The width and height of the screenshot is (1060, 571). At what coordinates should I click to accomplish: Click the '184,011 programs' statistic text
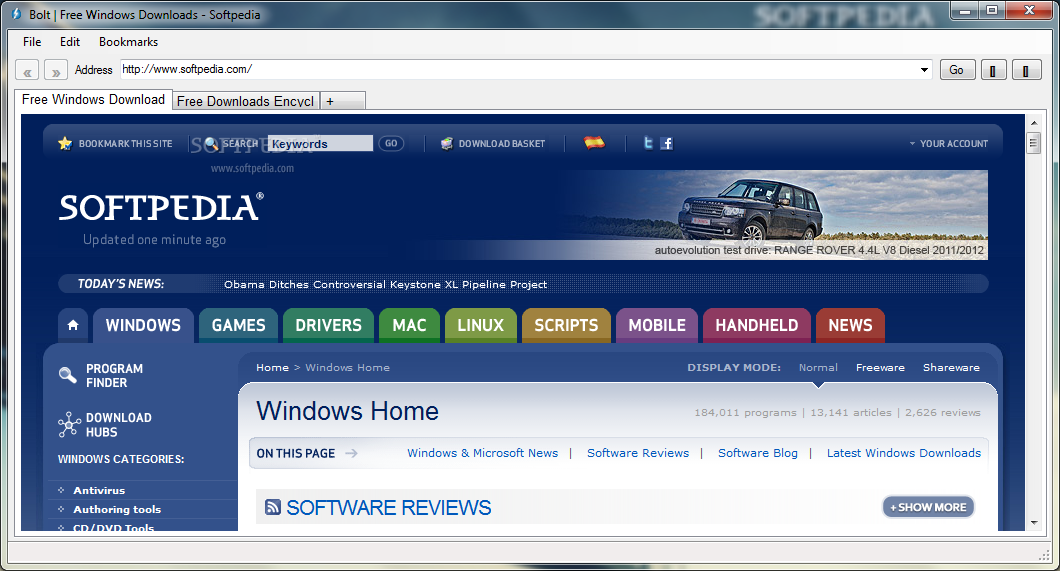746,413
